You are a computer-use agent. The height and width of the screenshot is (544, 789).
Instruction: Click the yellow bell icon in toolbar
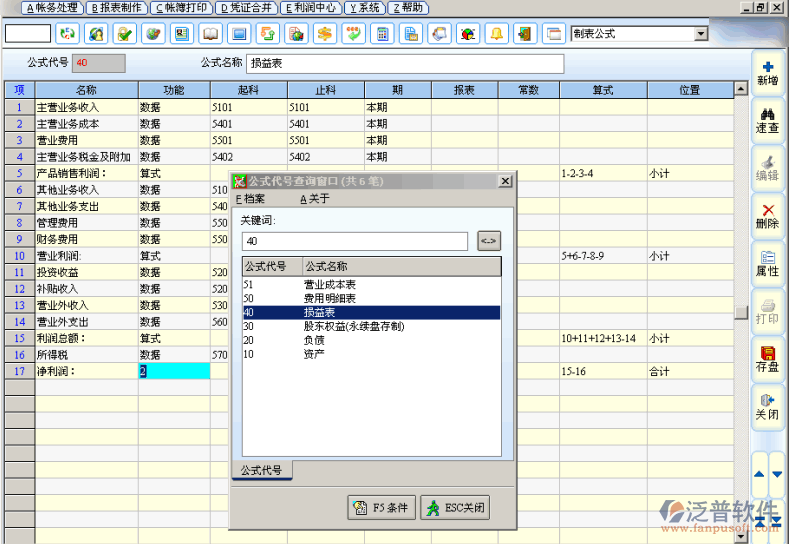click(495, 34)
